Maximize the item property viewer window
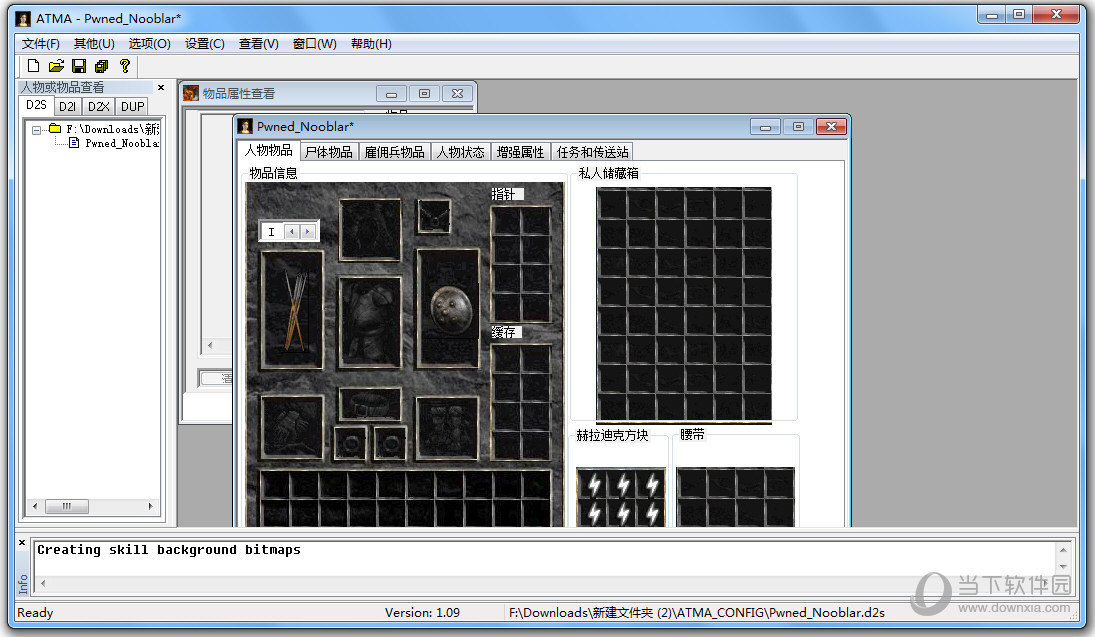The height and width of the screenshot is (637, 1095). click(x=424, y=94)
